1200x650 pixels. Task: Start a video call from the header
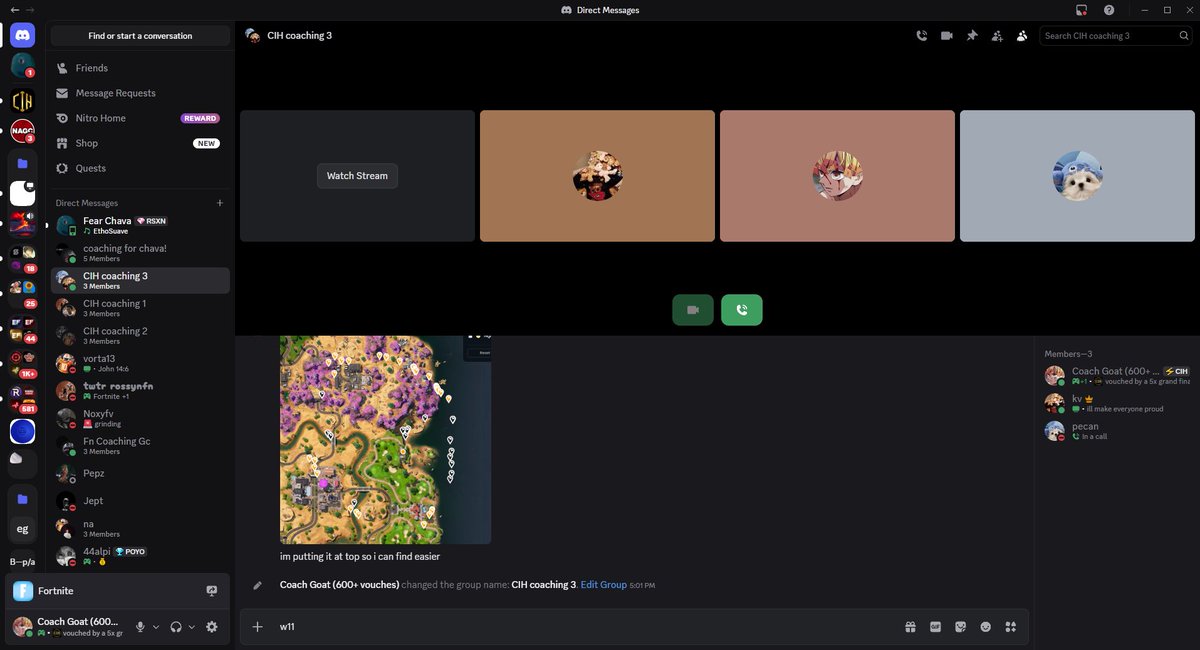(x=946, y=35)
